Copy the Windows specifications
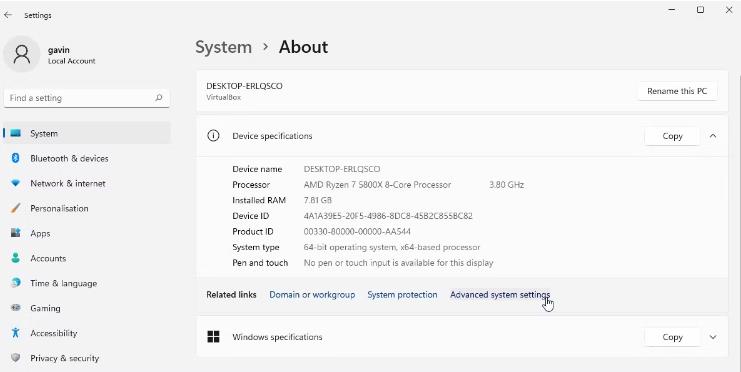This screenshot has height=372, width=741. (x=672, y=337)
